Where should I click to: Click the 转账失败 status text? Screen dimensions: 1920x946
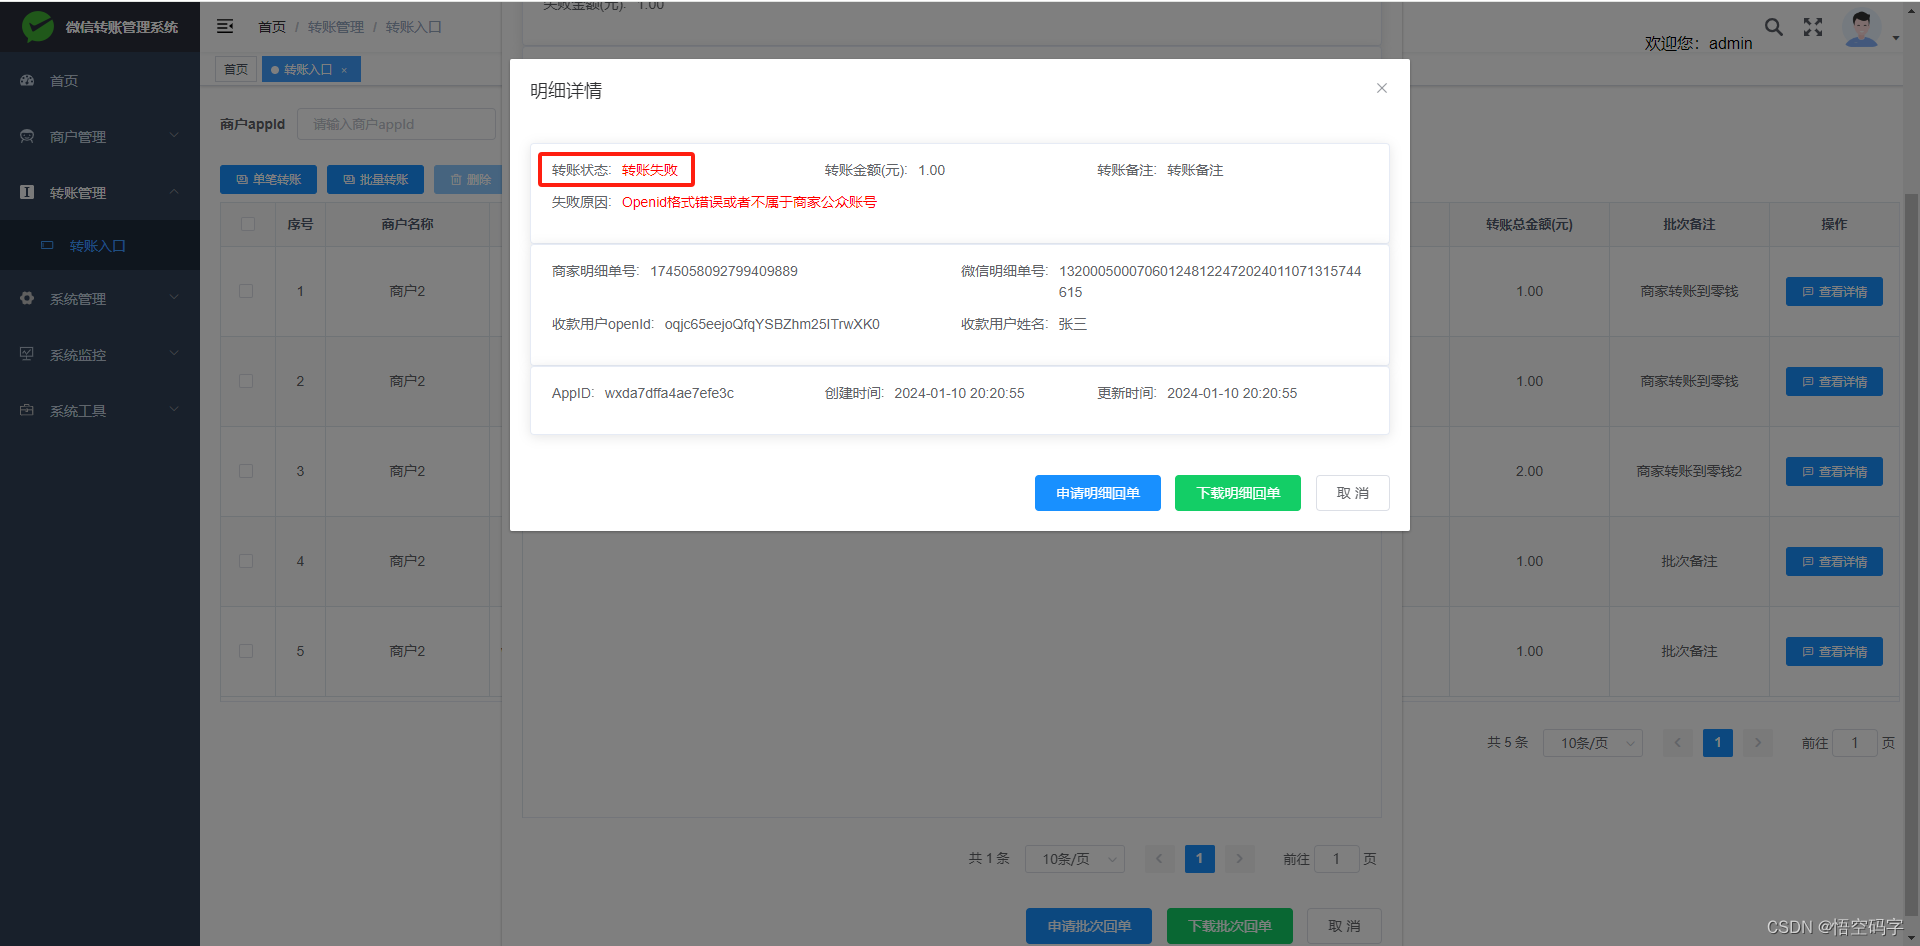650,170
